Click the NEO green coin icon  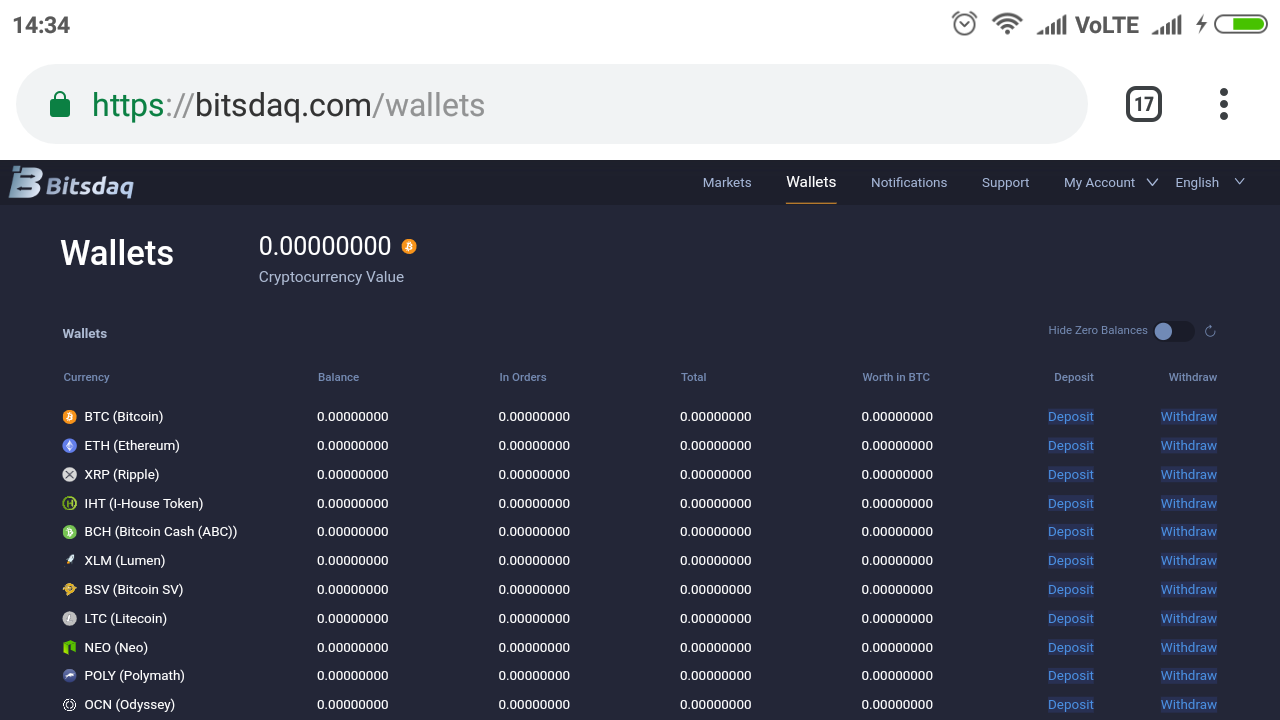69,647
